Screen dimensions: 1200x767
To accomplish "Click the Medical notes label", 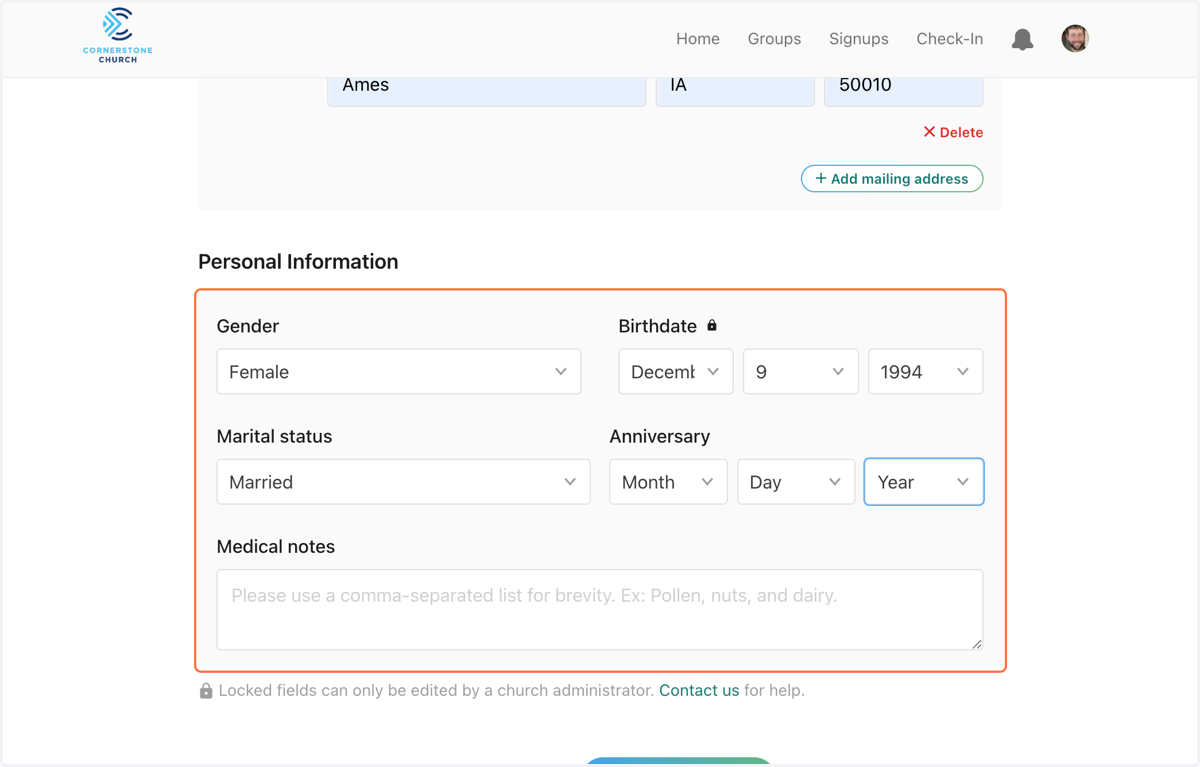I will pyautogui.click(x=276, y=547).
